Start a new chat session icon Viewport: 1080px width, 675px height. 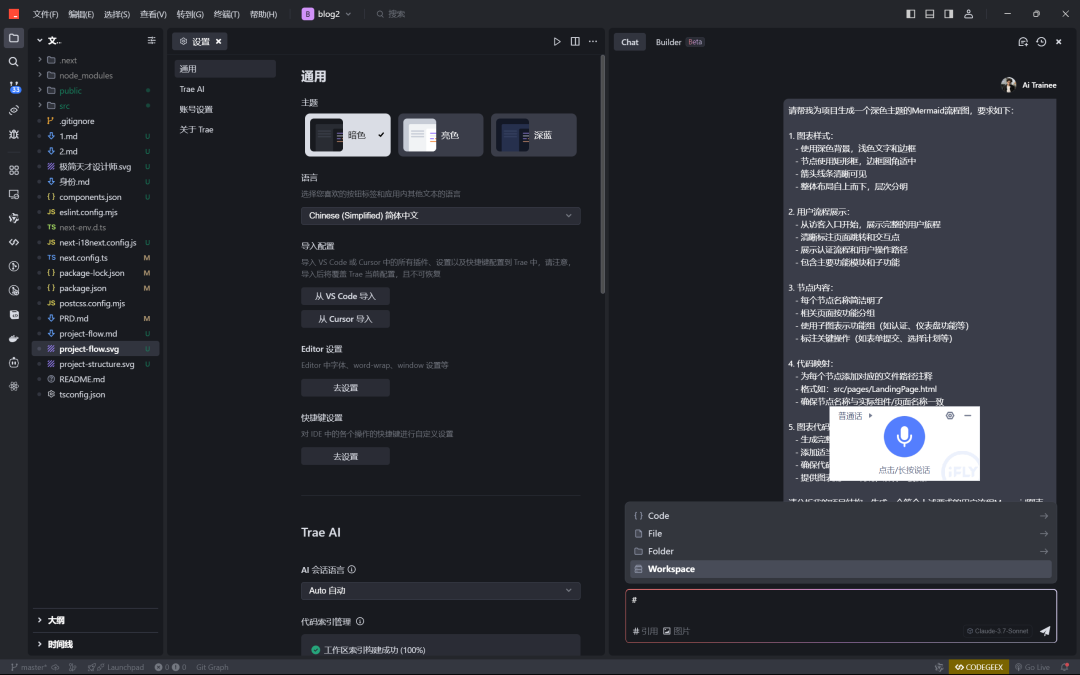pos(1023,42)
